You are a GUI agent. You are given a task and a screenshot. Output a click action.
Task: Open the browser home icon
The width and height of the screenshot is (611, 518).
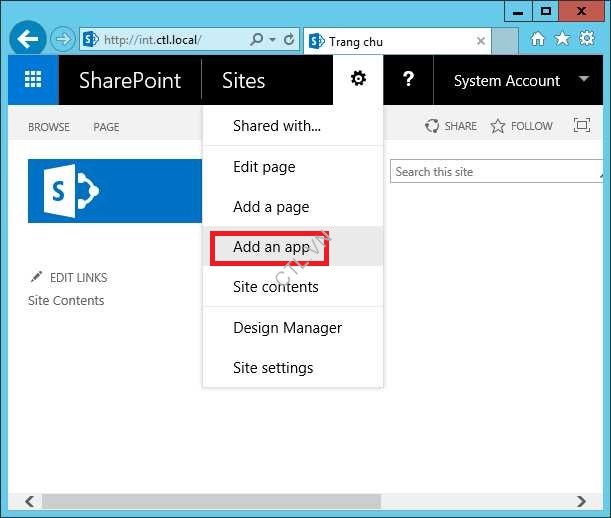pyautogui.click(x=538, y=39)
